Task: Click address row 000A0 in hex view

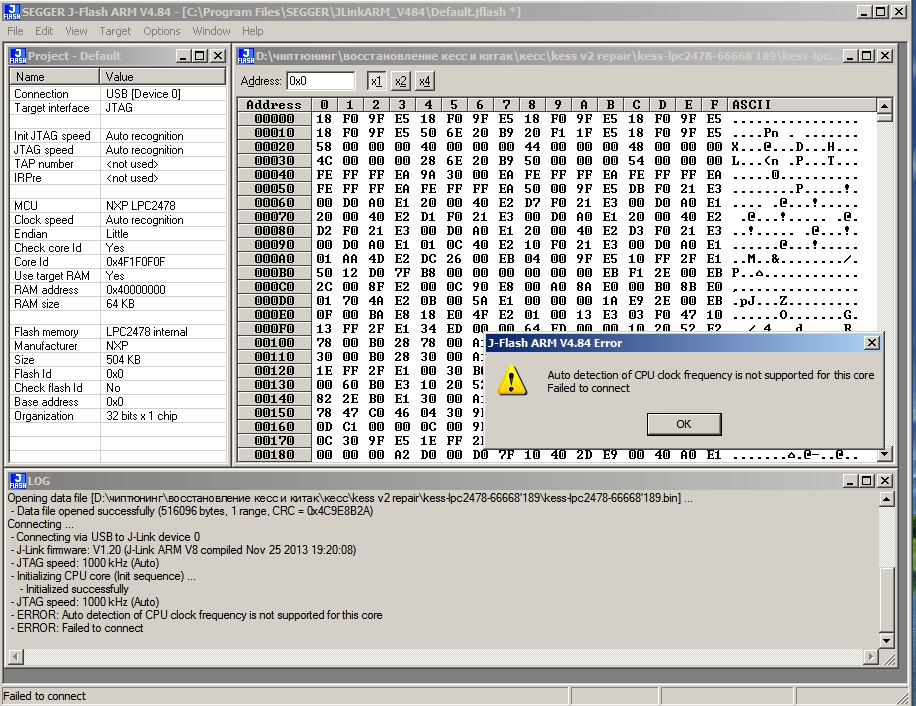Action: [274, 259]
